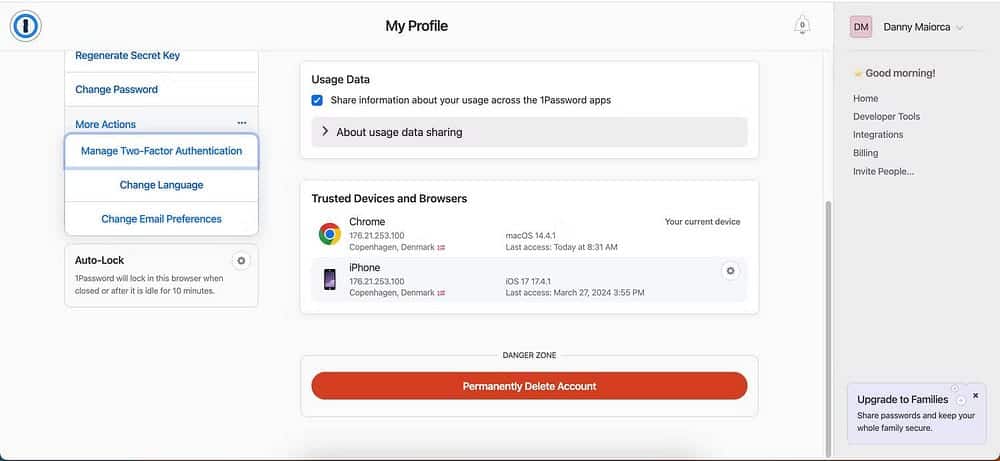Viewport: 1000px width, 461px height.
Task: Click the DM avatar badge
Action: pyautogui.click(x=861, y=27)
